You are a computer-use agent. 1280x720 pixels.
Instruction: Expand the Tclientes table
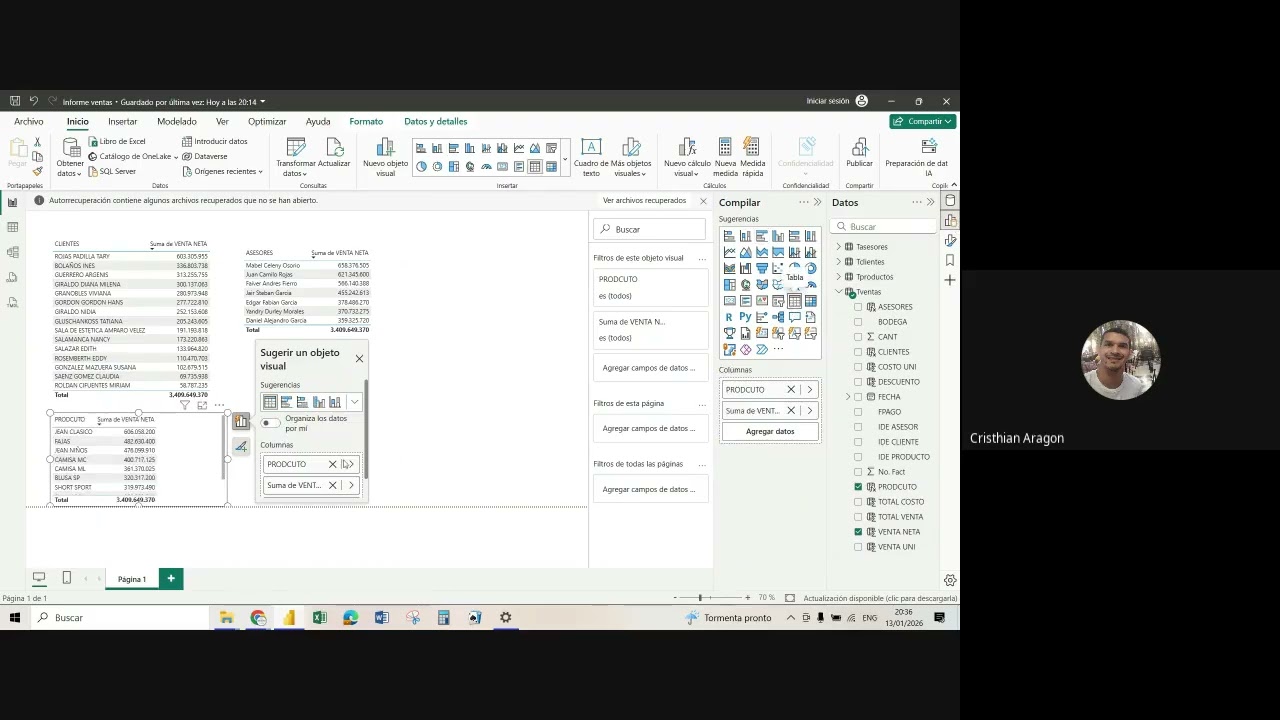click(x=838, y=262)
